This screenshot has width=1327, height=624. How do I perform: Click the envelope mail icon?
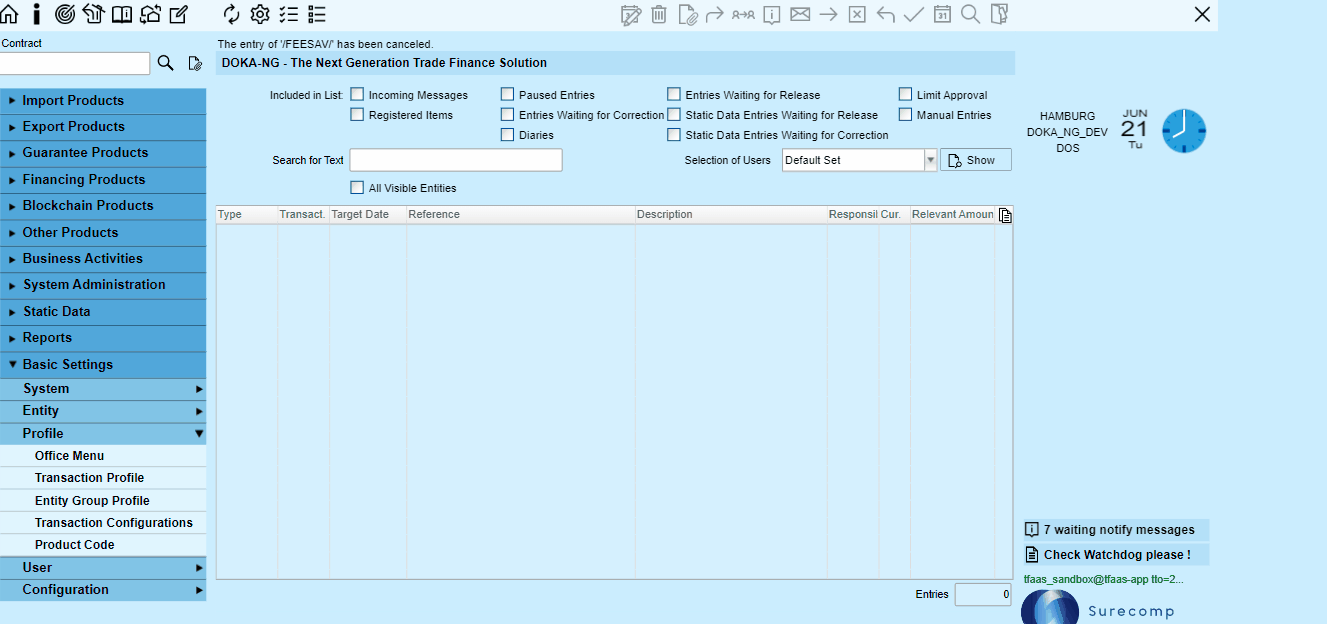(800, 14)
